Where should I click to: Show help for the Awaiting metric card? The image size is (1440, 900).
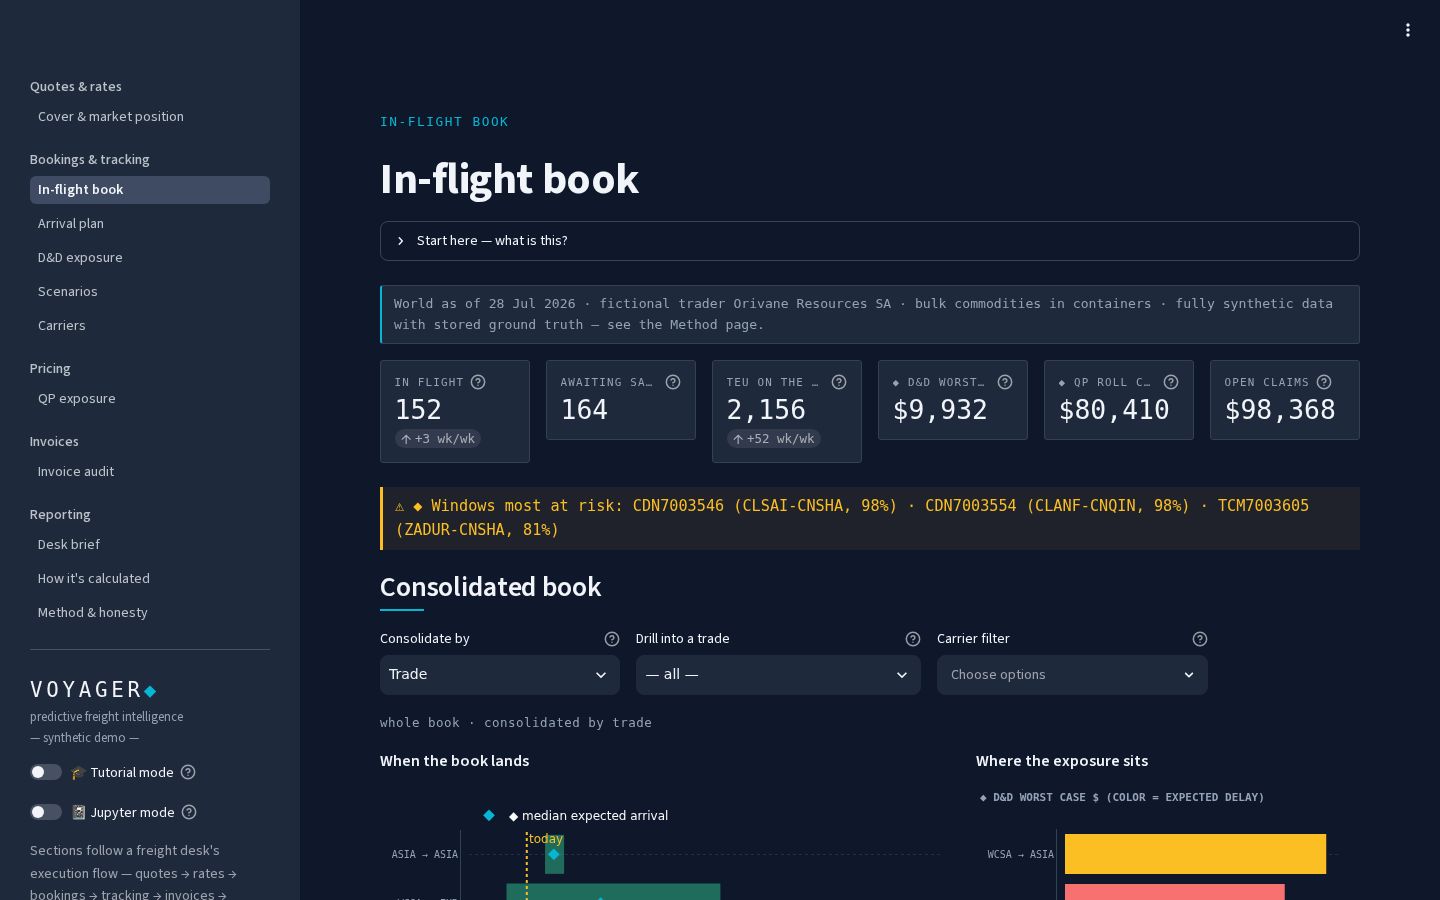click(673, 382)
